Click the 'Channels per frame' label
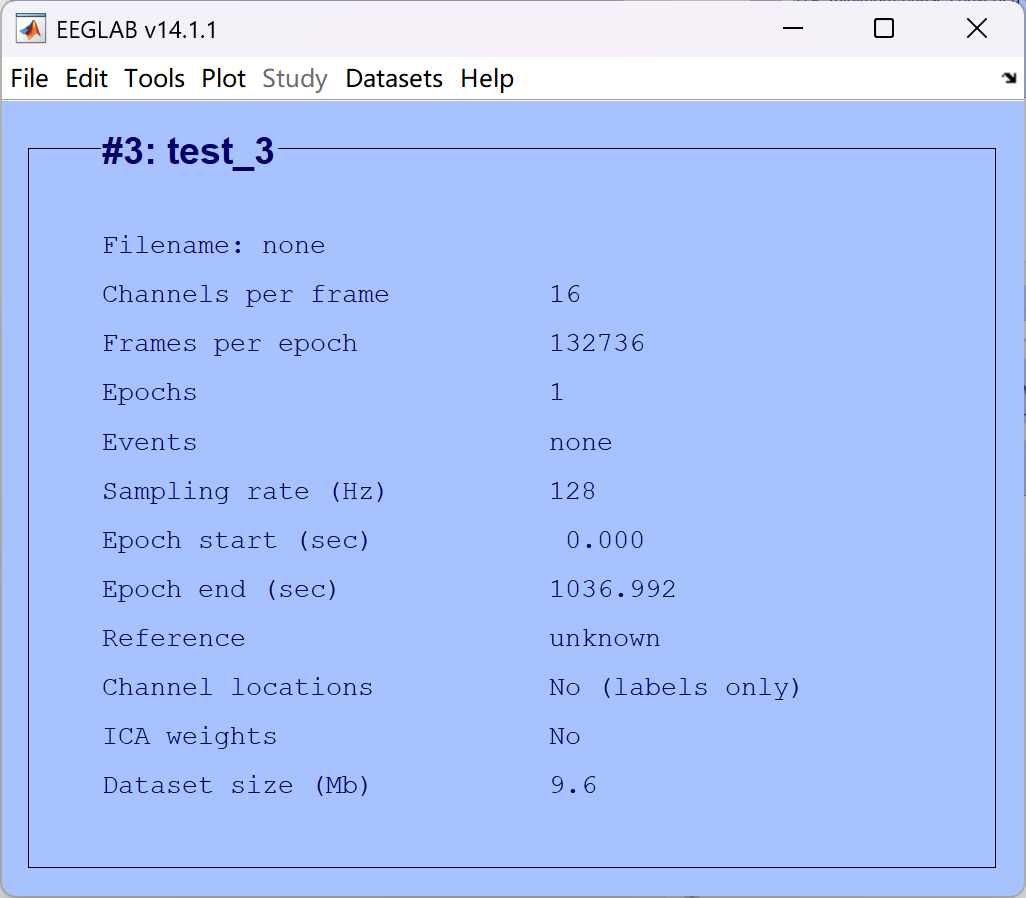The height and width of the screenshot is (898, 1026). pyautogui.click(x=246, y=295)
